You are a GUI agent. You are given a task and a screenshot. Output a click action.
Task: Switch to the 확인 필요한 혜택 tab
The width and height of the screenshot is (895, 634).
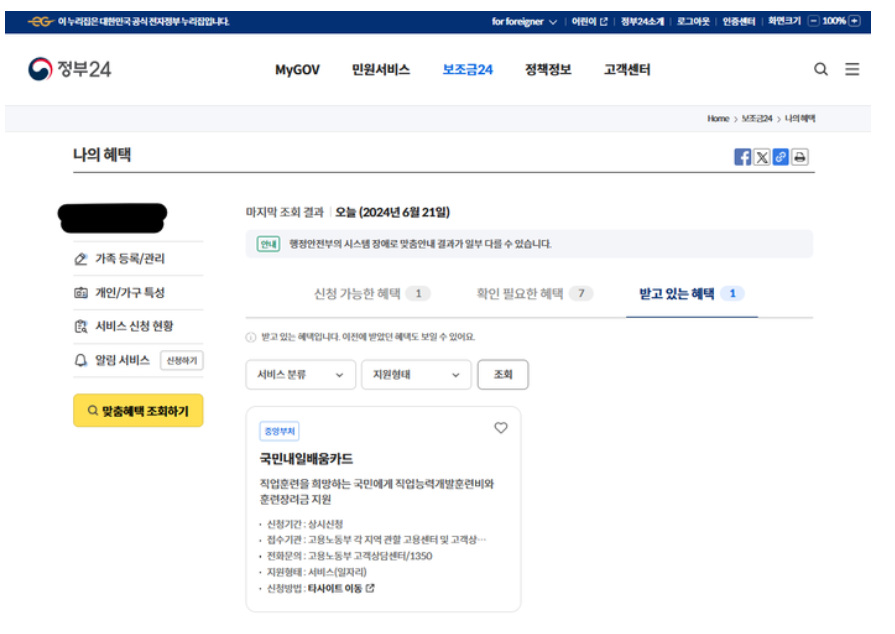tap(526, 293)
